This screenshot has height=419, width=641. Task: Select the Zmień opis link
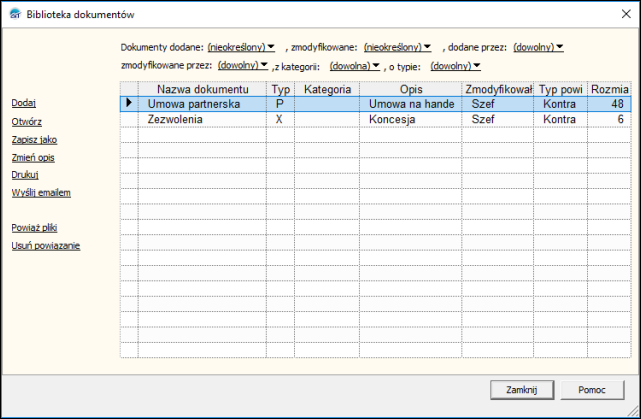point(33,158)
